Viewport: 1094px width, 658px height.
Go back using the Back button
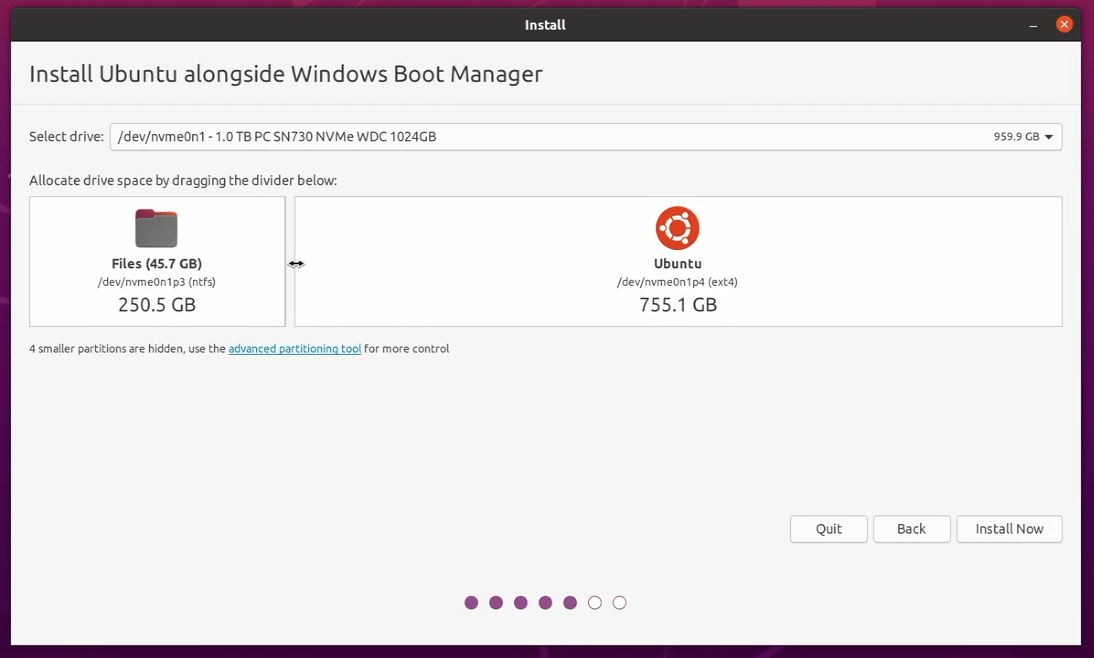pyautogui.click(x=911, y=529)
